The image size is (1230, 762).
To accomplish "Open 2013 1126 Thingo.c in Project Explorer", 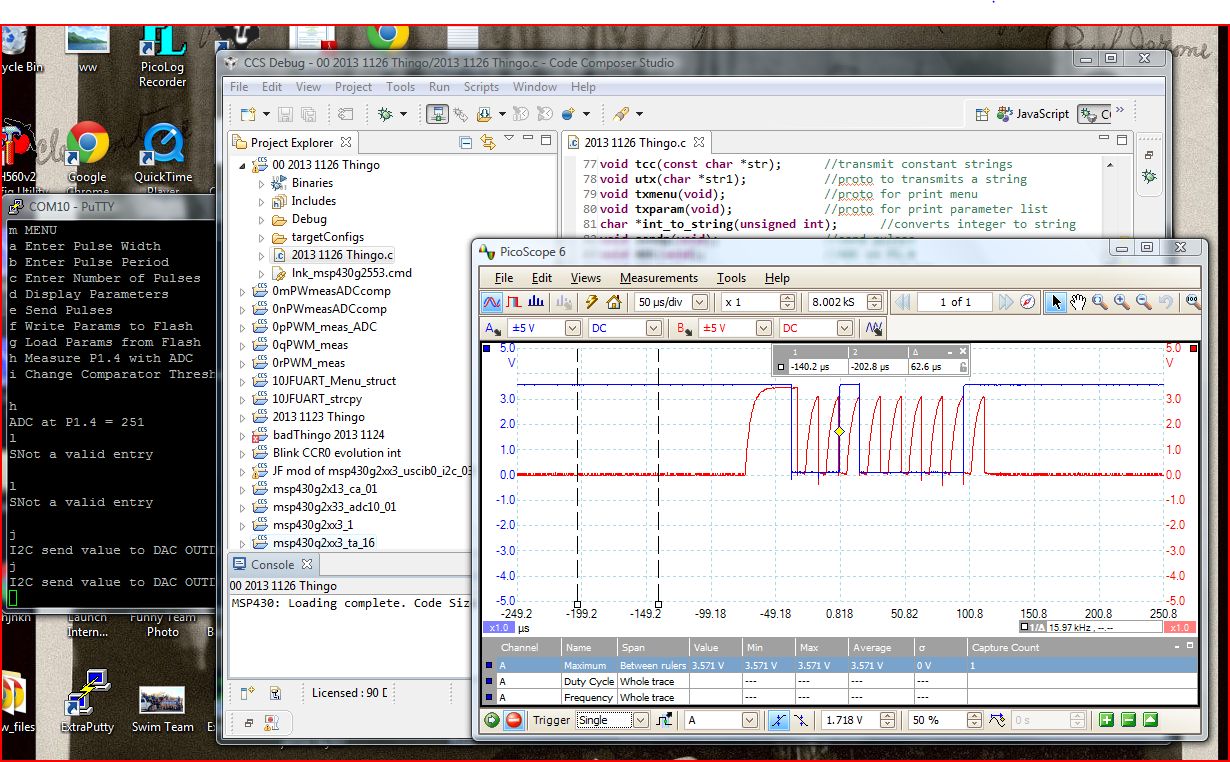I will click(x=343, y=255).
